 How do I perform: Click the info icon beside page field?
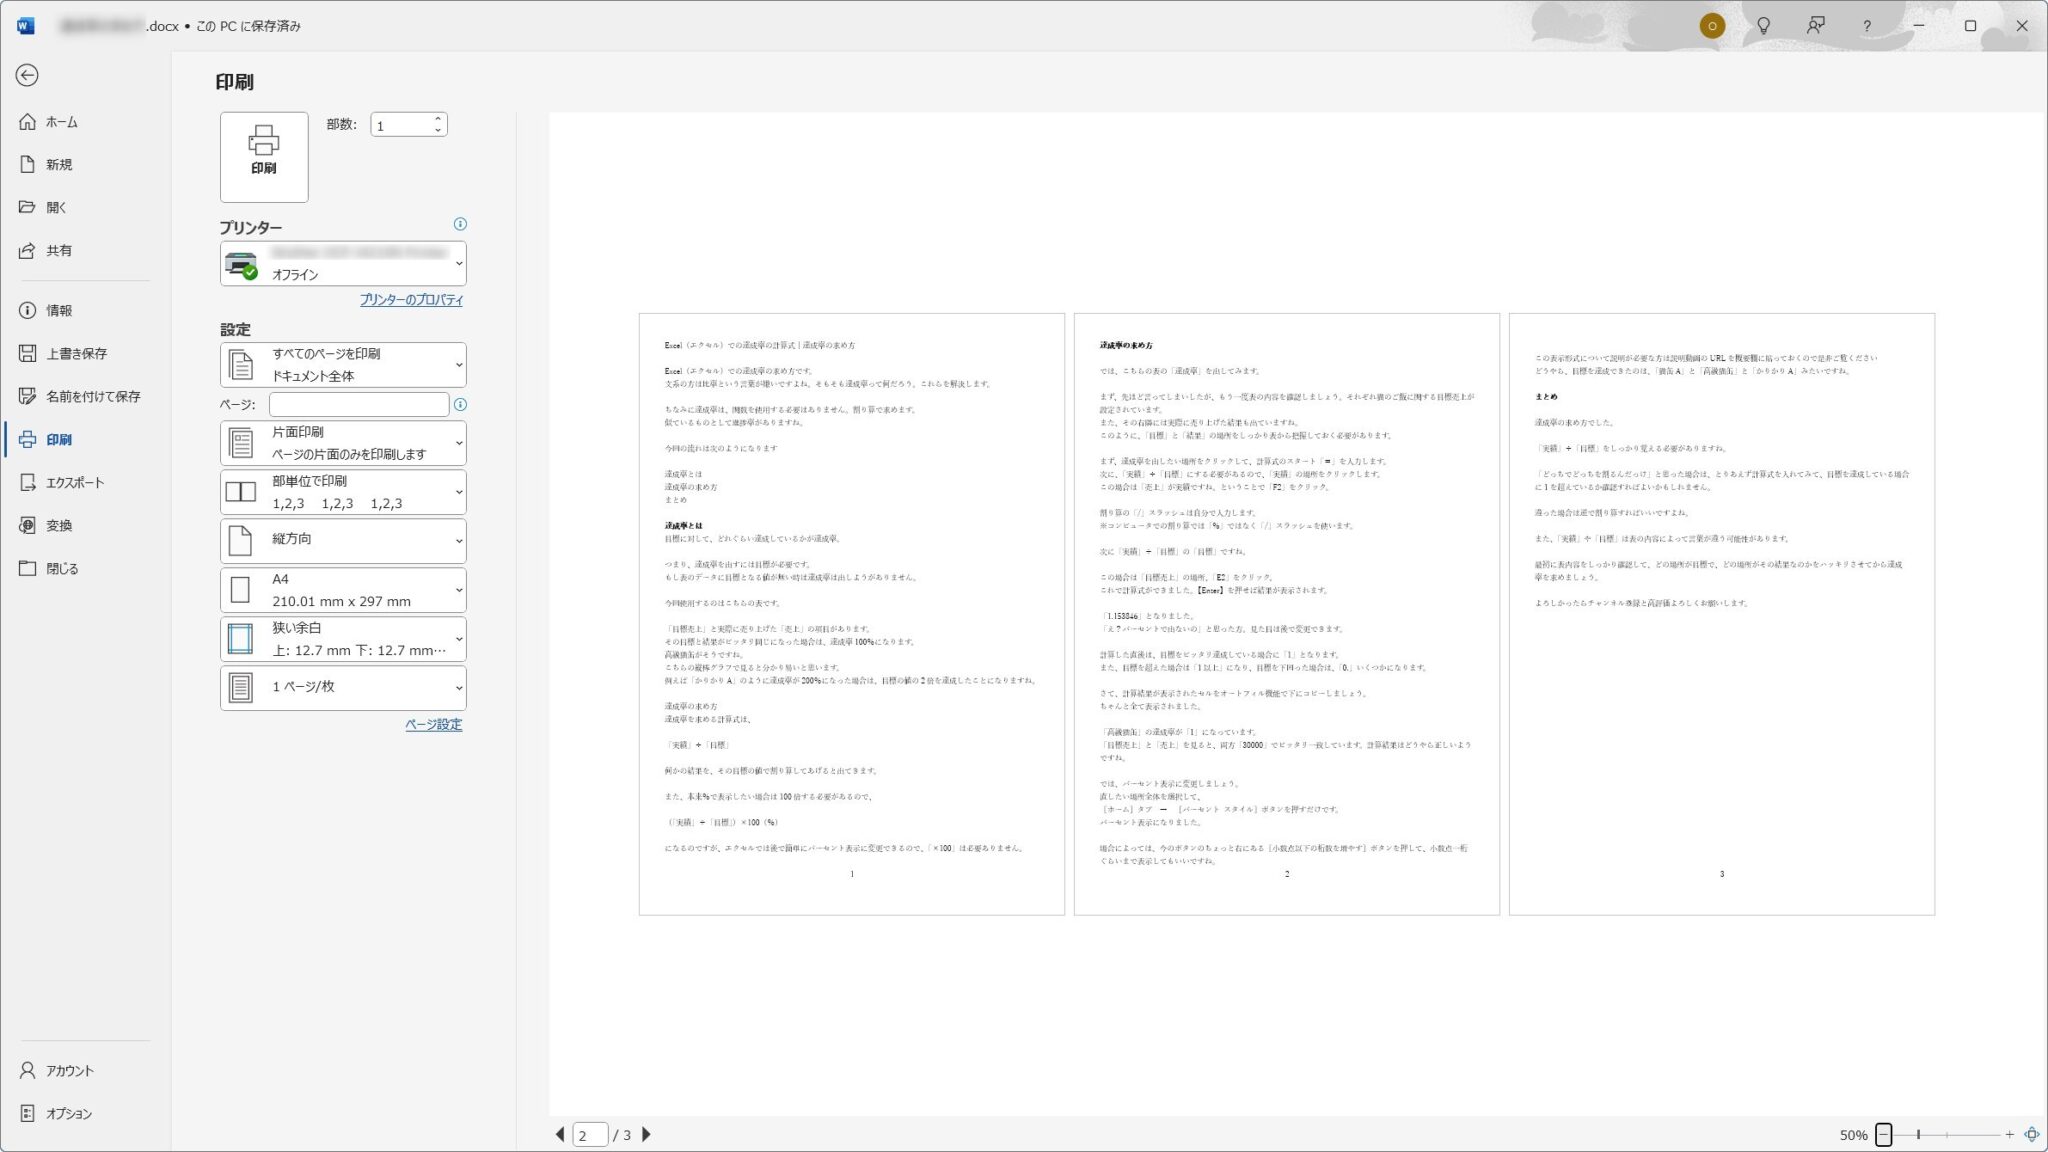pos(460,405)
